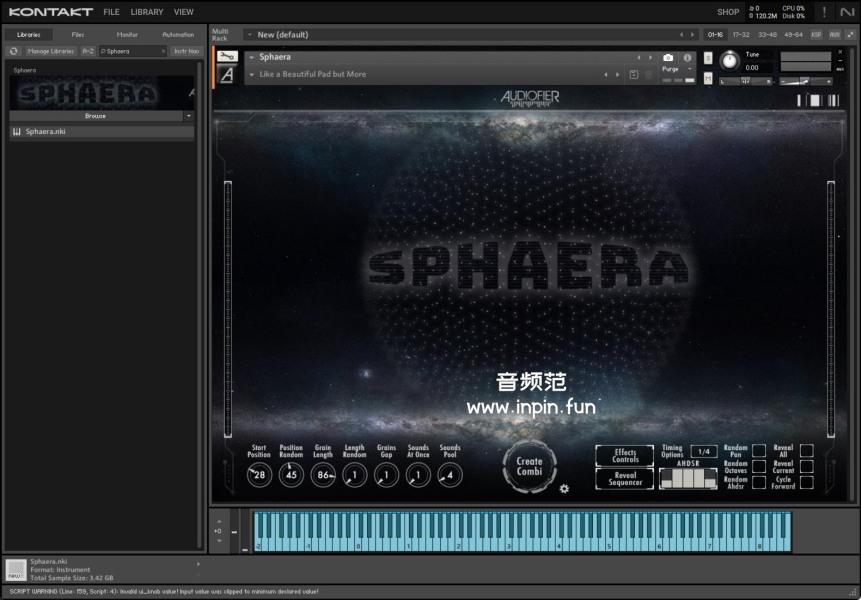Toggle the Cycle Forward checkbox
Viewport: 861px width, 600px height.
point(806,482)
